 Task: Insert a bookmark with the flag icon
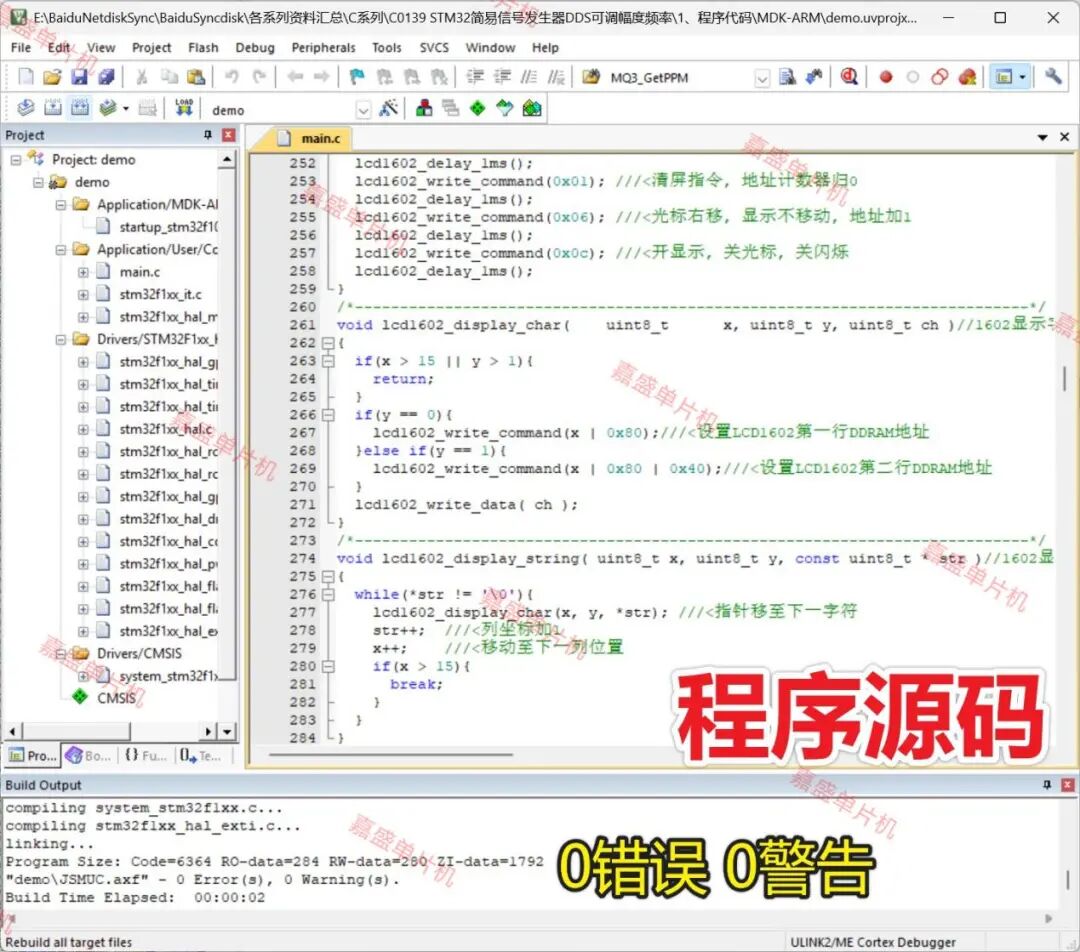pos(357,76)
